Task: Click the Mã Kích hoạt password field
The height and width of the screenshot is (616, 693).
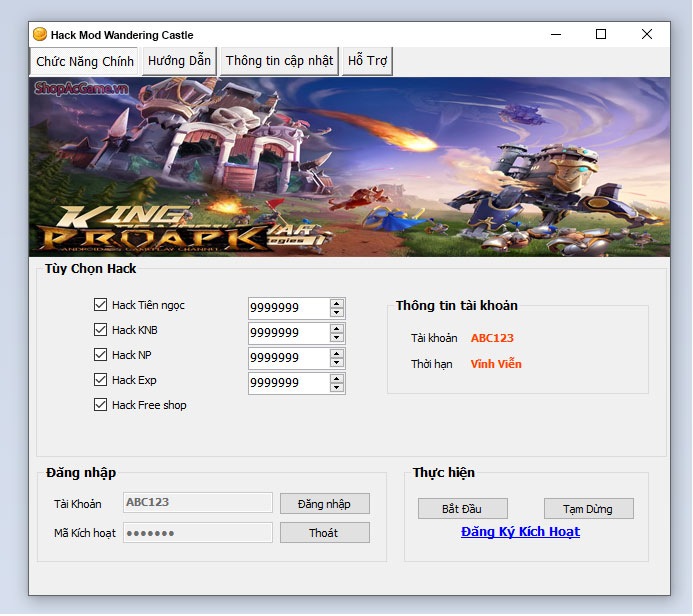Action: (198, 533)
